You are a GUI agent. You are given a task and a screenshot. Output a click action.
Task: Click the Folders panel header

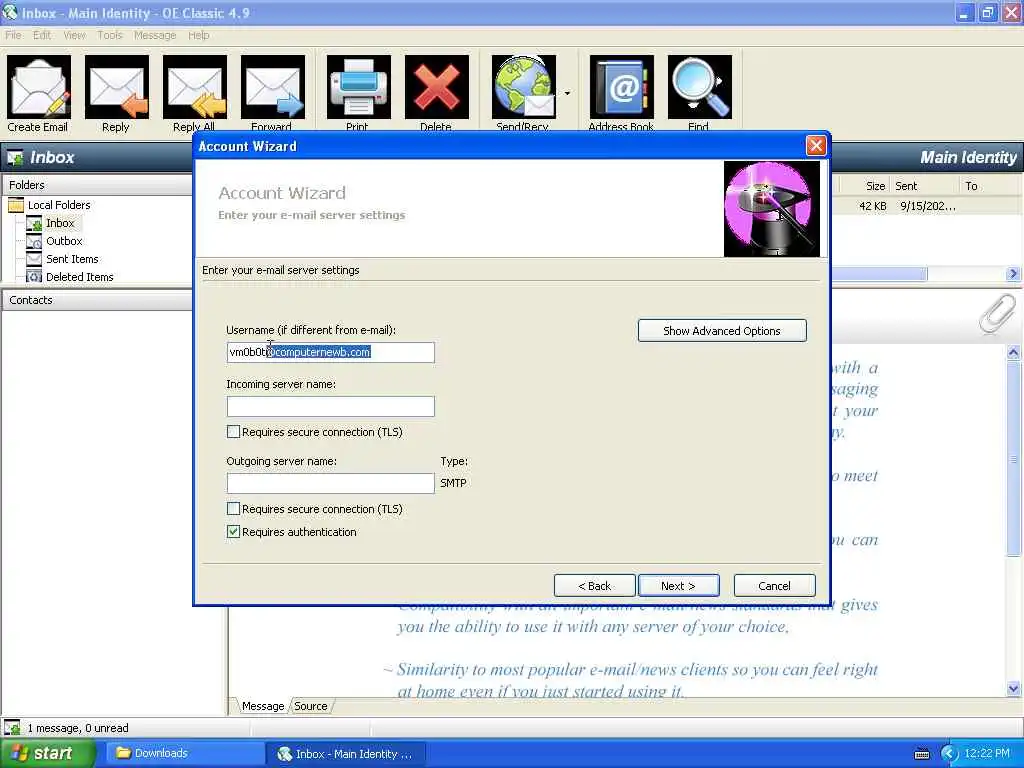tap(97, 185)
